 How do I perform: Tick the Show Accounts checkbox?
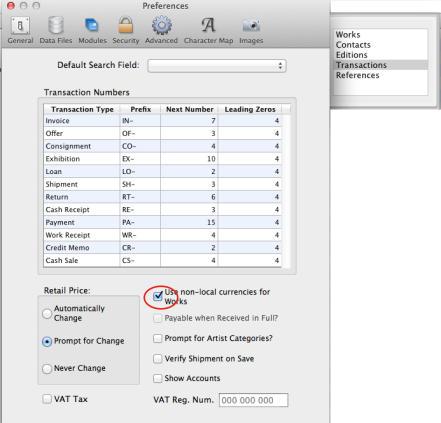157,378
